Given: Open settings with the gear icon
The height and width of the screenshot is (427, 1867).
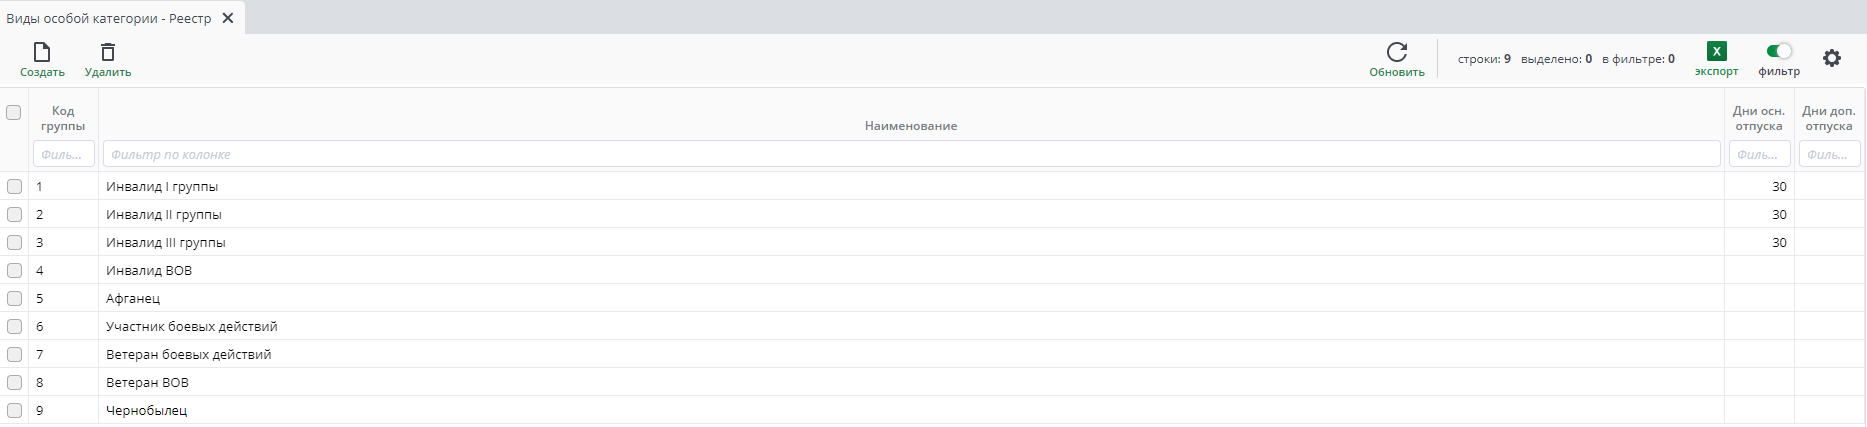Looking at the screenshot, I should pyautogui.click(x=1831, y=58).
